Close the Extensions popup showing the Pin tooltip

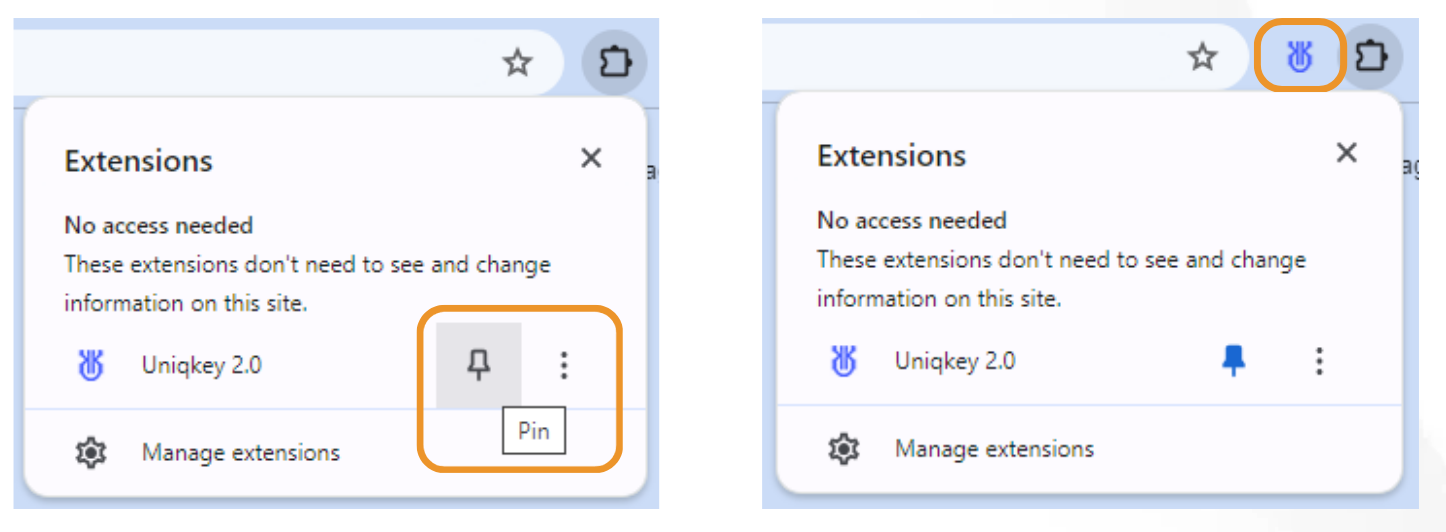click(x=591, y=158)
